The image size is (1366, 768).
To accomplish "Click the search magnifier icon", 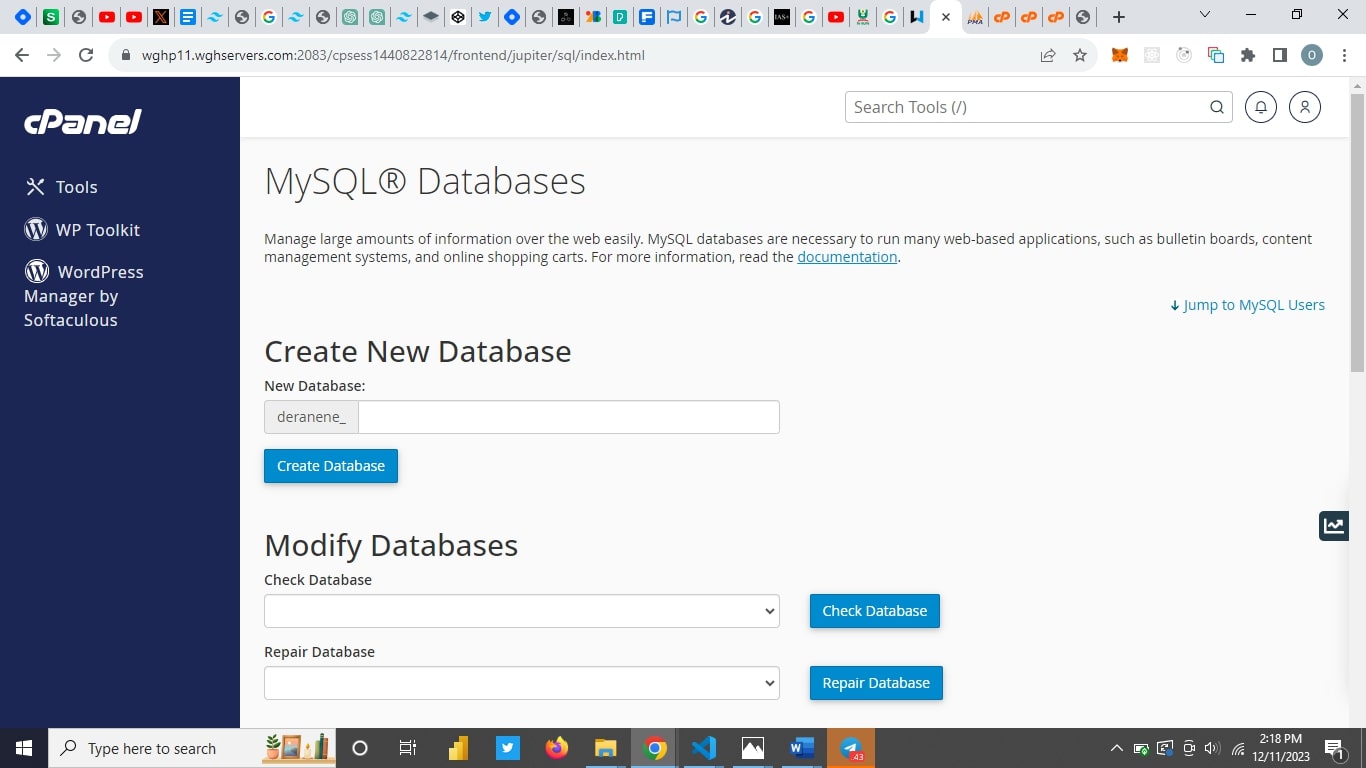I will 1217,107.
